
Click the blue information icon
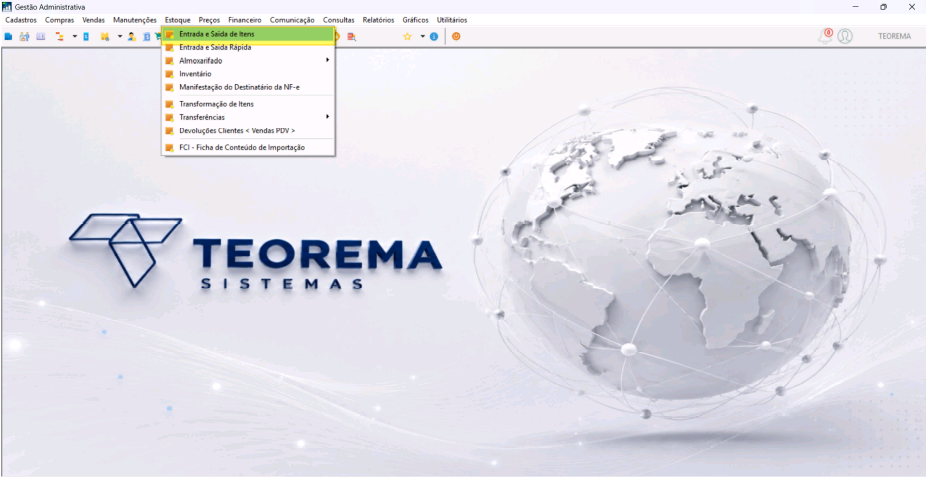pos(434,37)
